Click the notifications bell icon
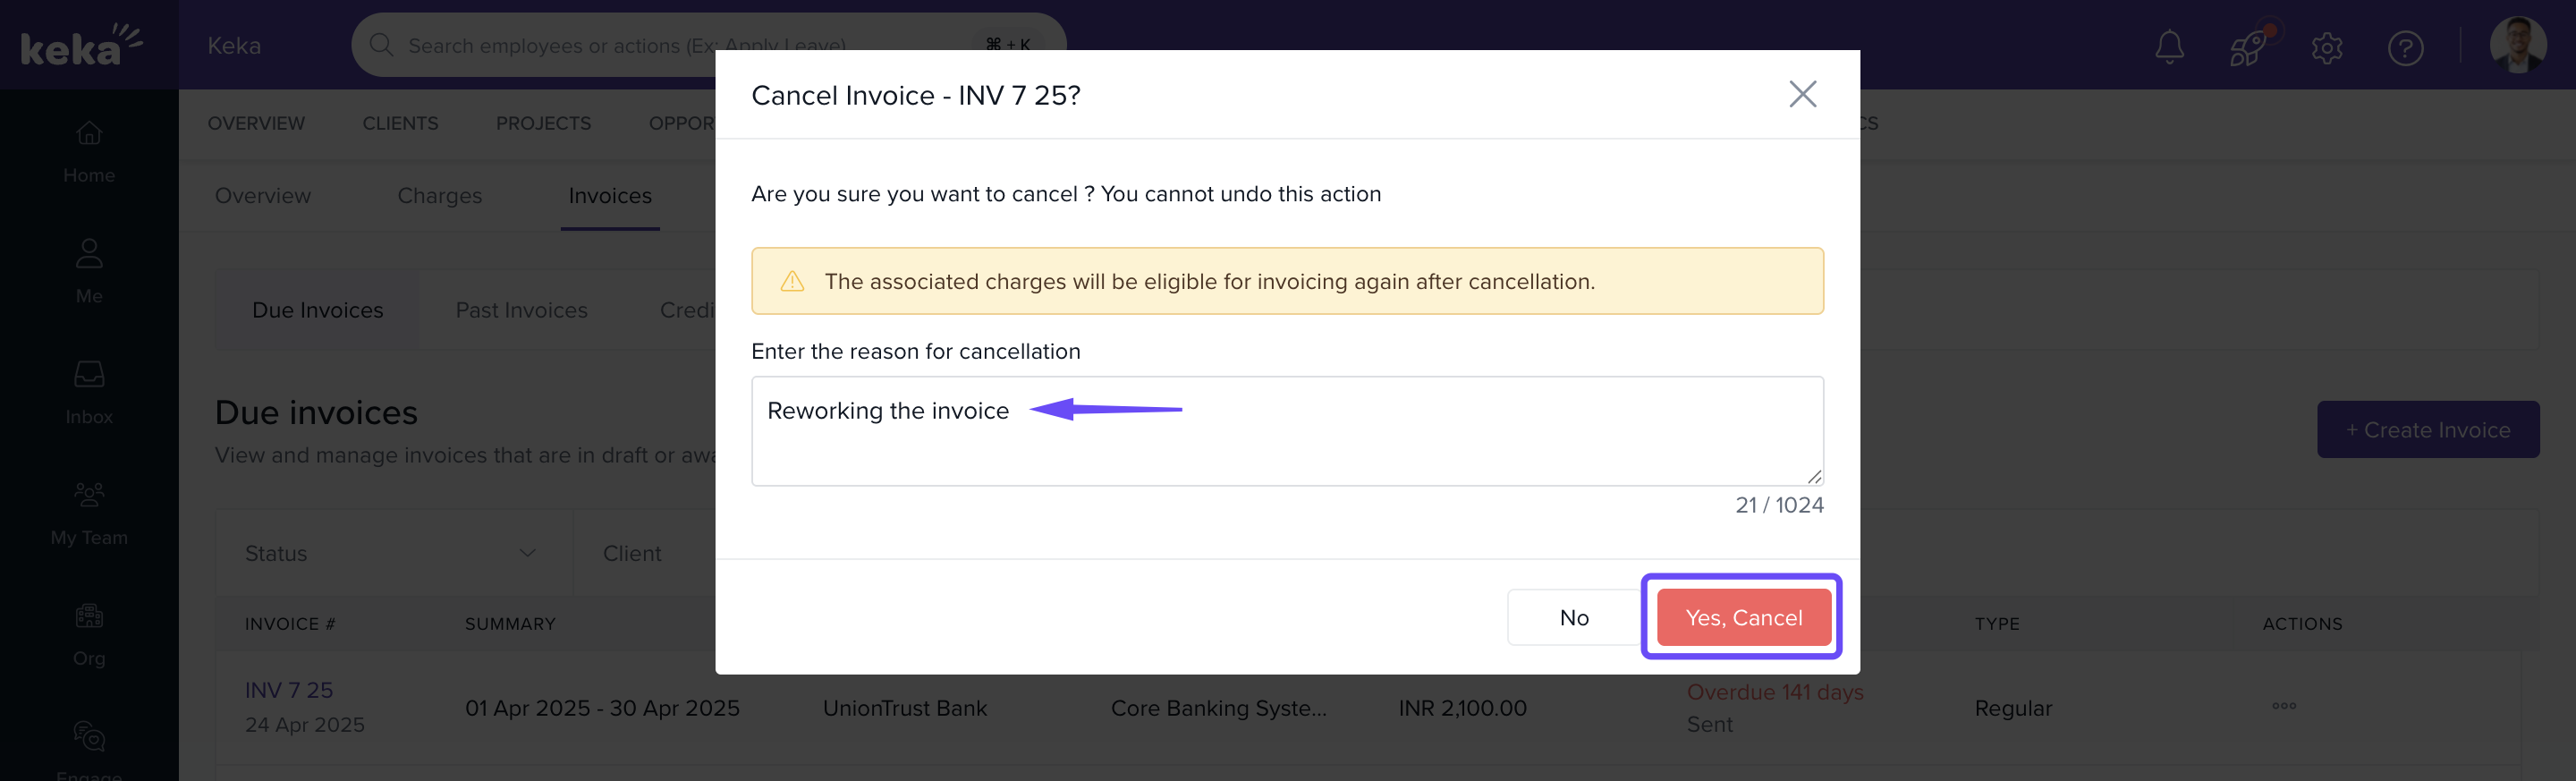 [x=2168, y=47]
